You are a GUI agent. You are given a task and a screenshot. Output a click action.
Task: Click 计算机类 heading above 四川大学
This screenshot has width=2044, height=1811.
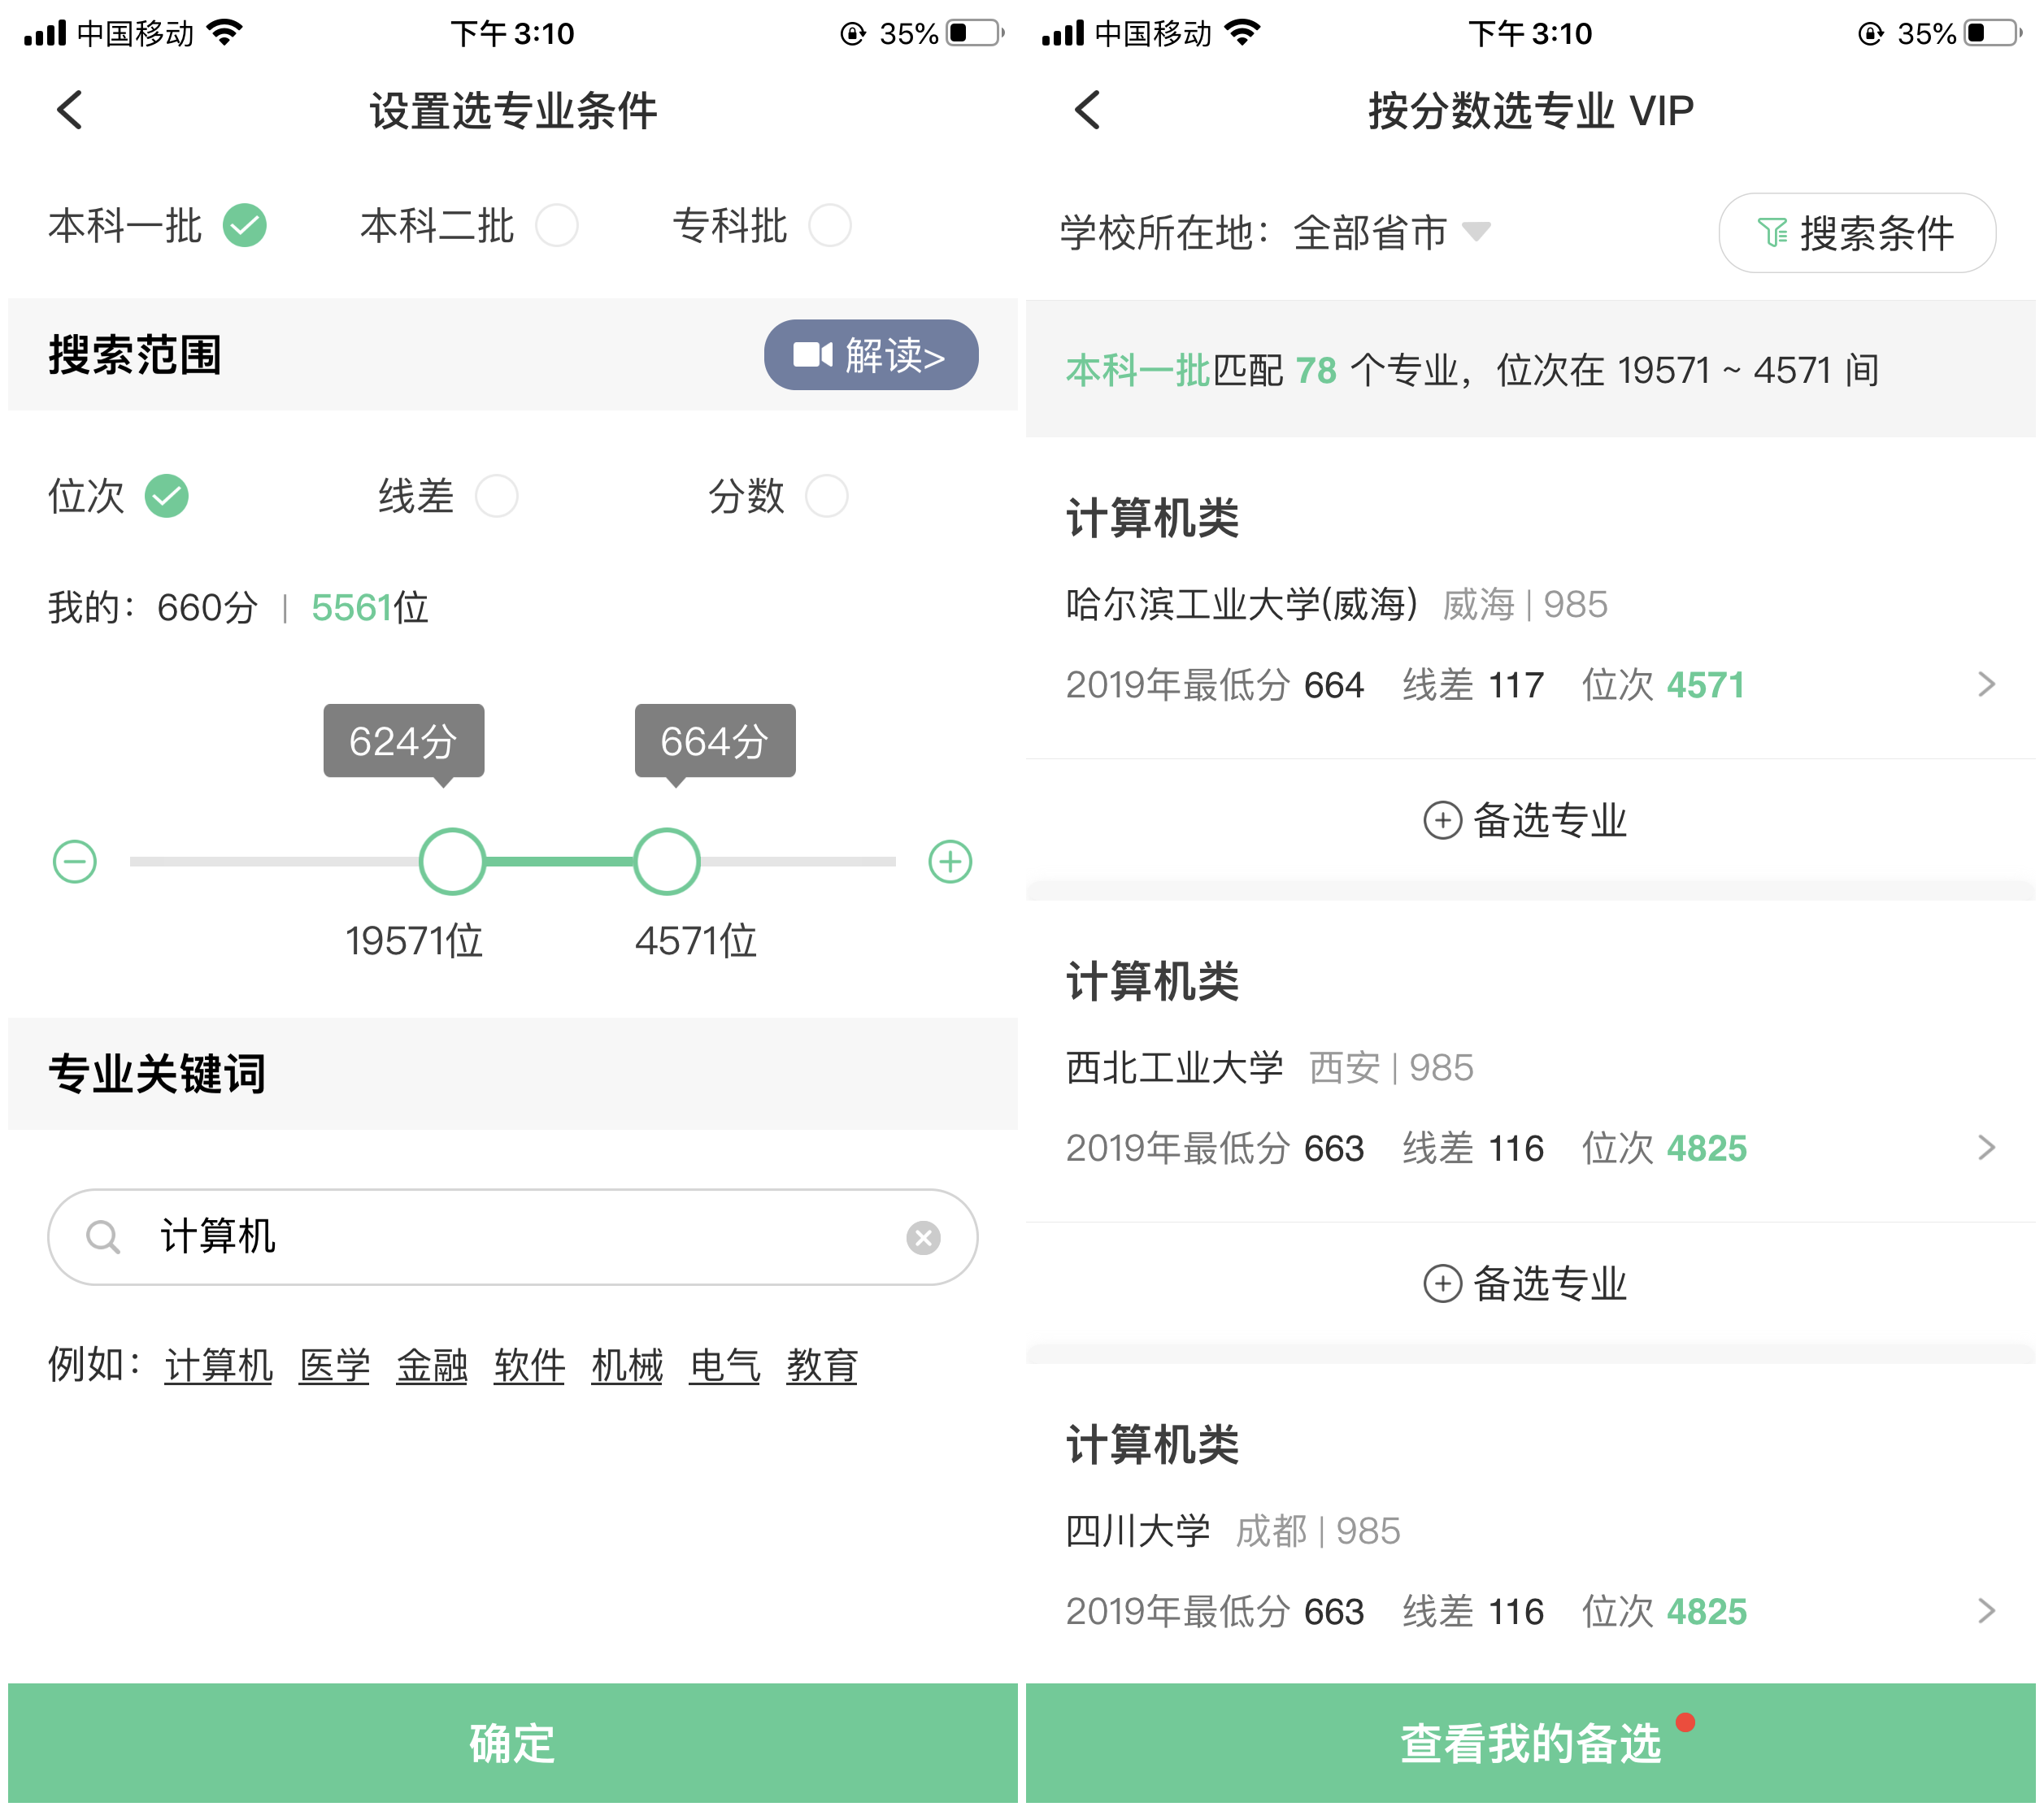click(1152, 1445)
